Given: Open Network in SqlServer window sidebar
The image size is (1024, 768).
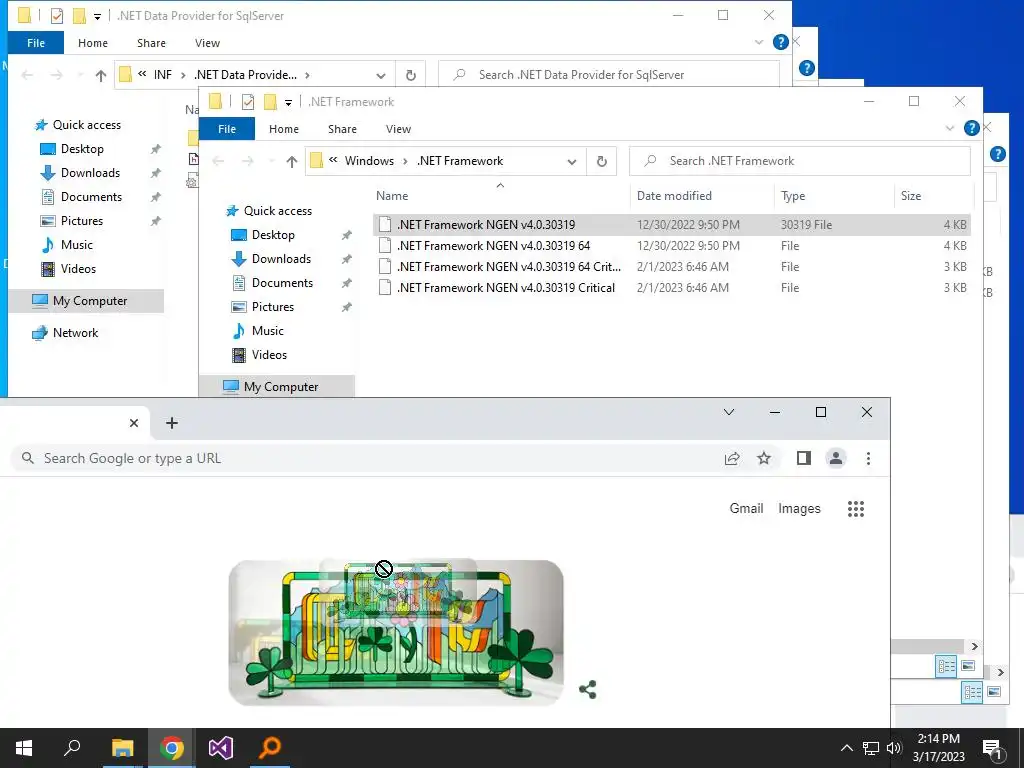Looking at the screenshot, I should pyautogui.click(x=75, y=333).
